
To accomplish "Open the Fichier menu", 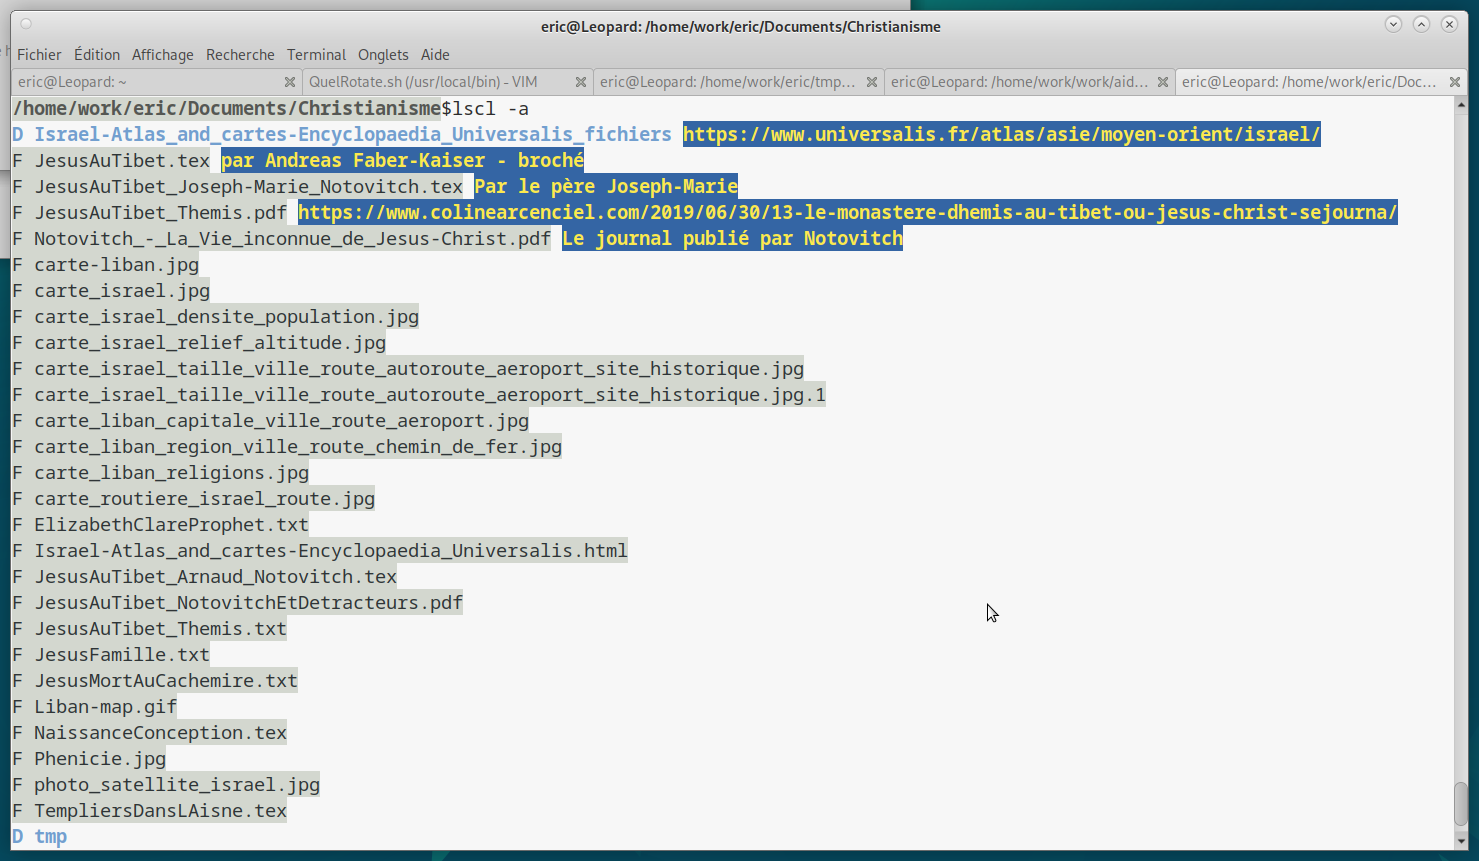I will point(39,55).
